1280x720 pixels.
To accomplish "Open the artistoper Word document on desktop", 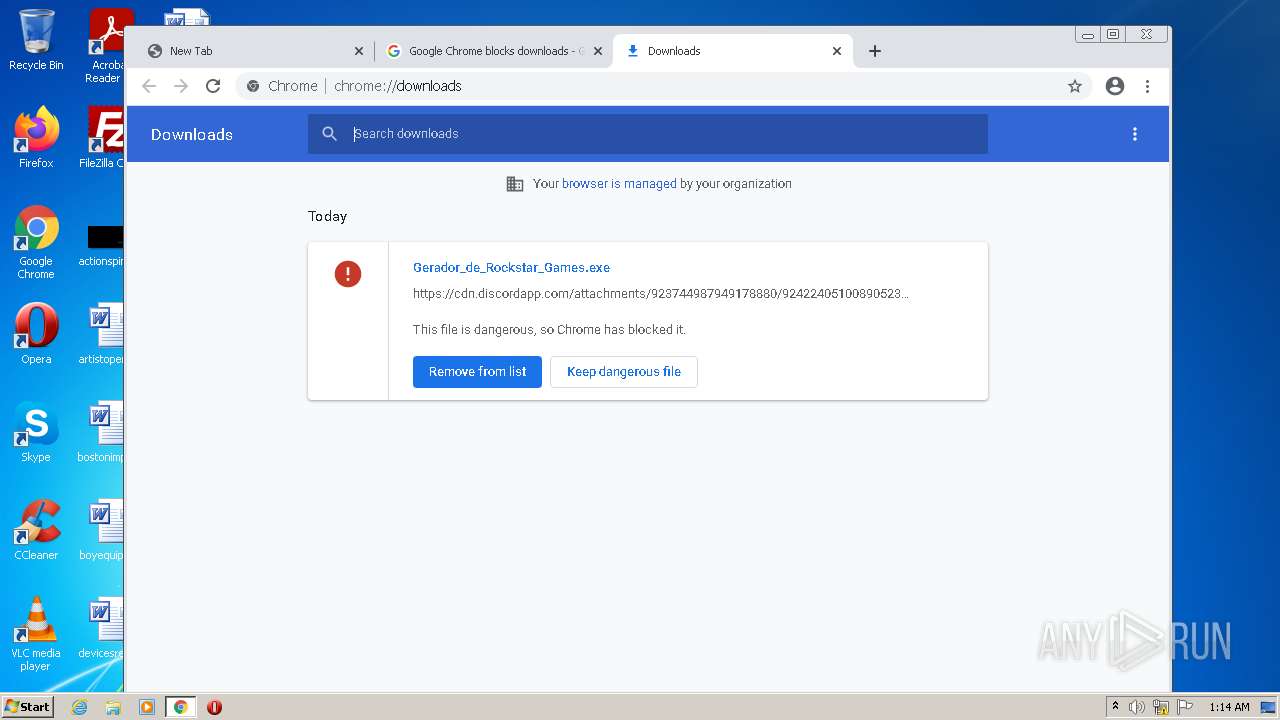I will pyautogui.click(x=102, y=334).
